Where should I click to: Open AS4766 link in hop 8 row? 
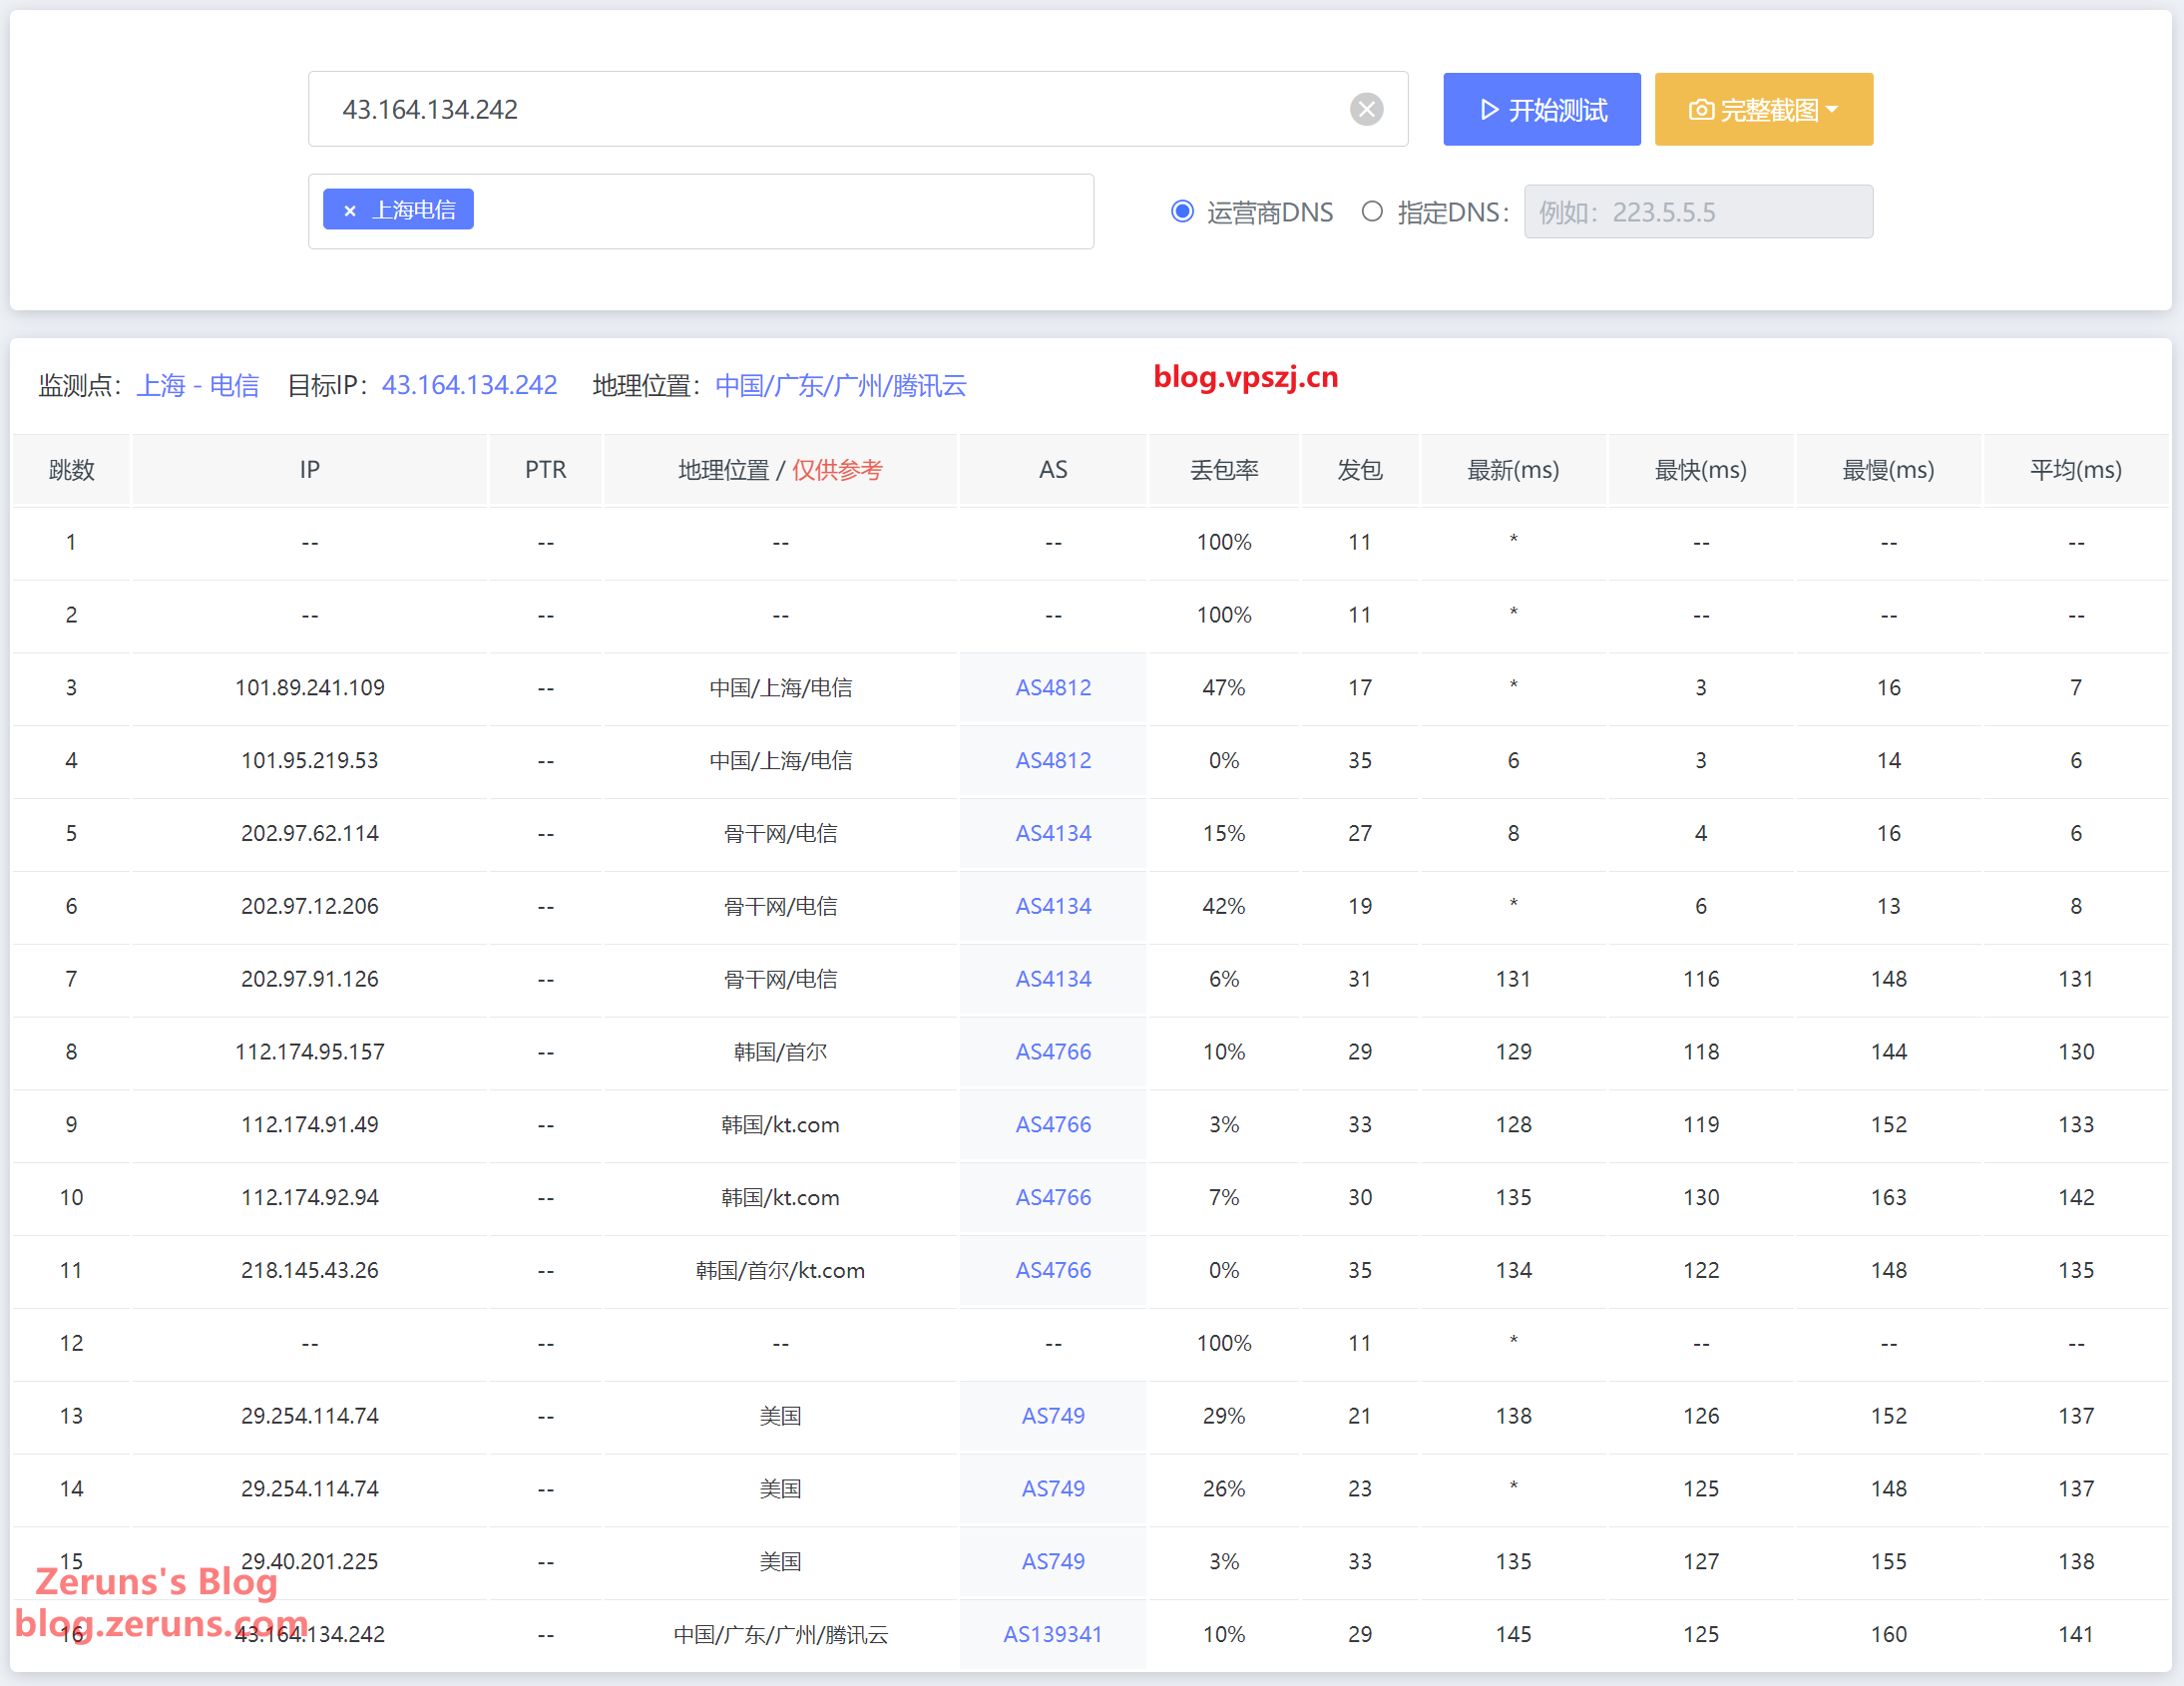1052,1051
